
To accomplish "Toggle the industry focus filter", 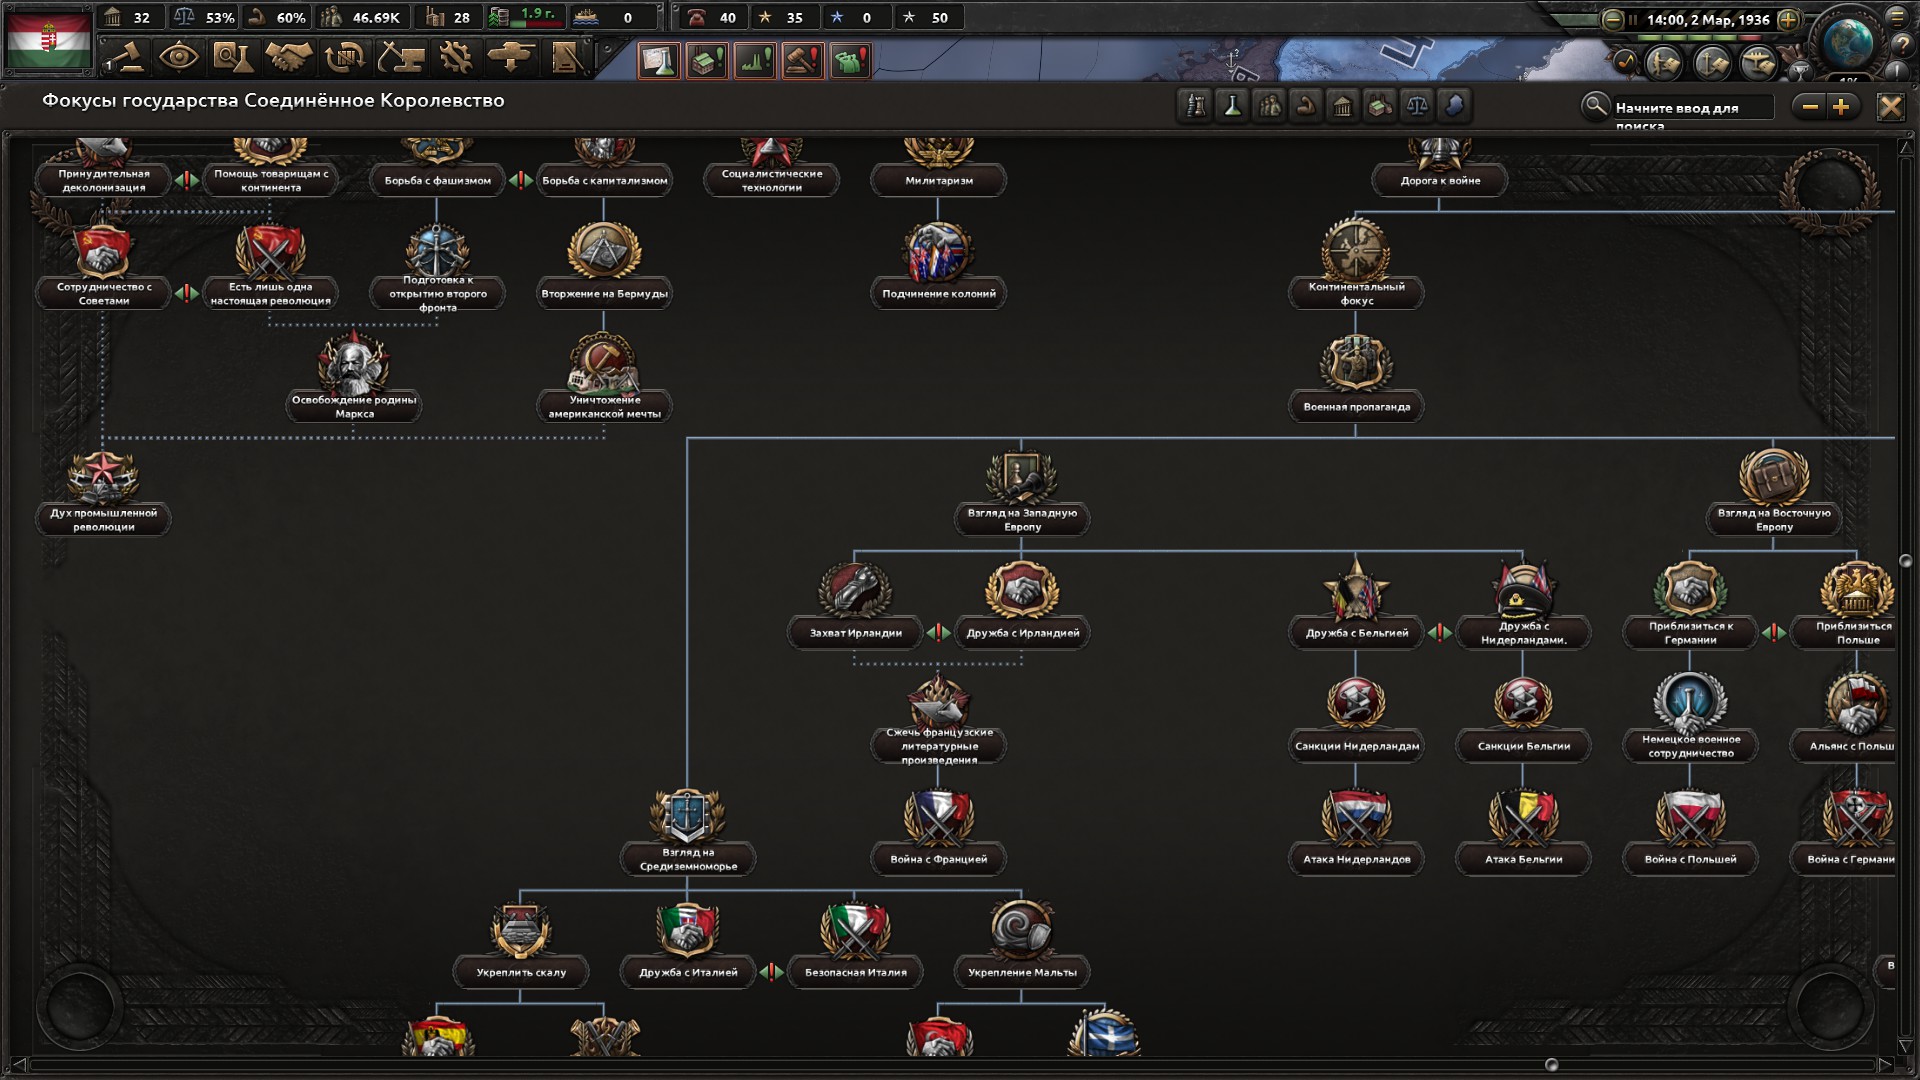I will pos(1380,106).
